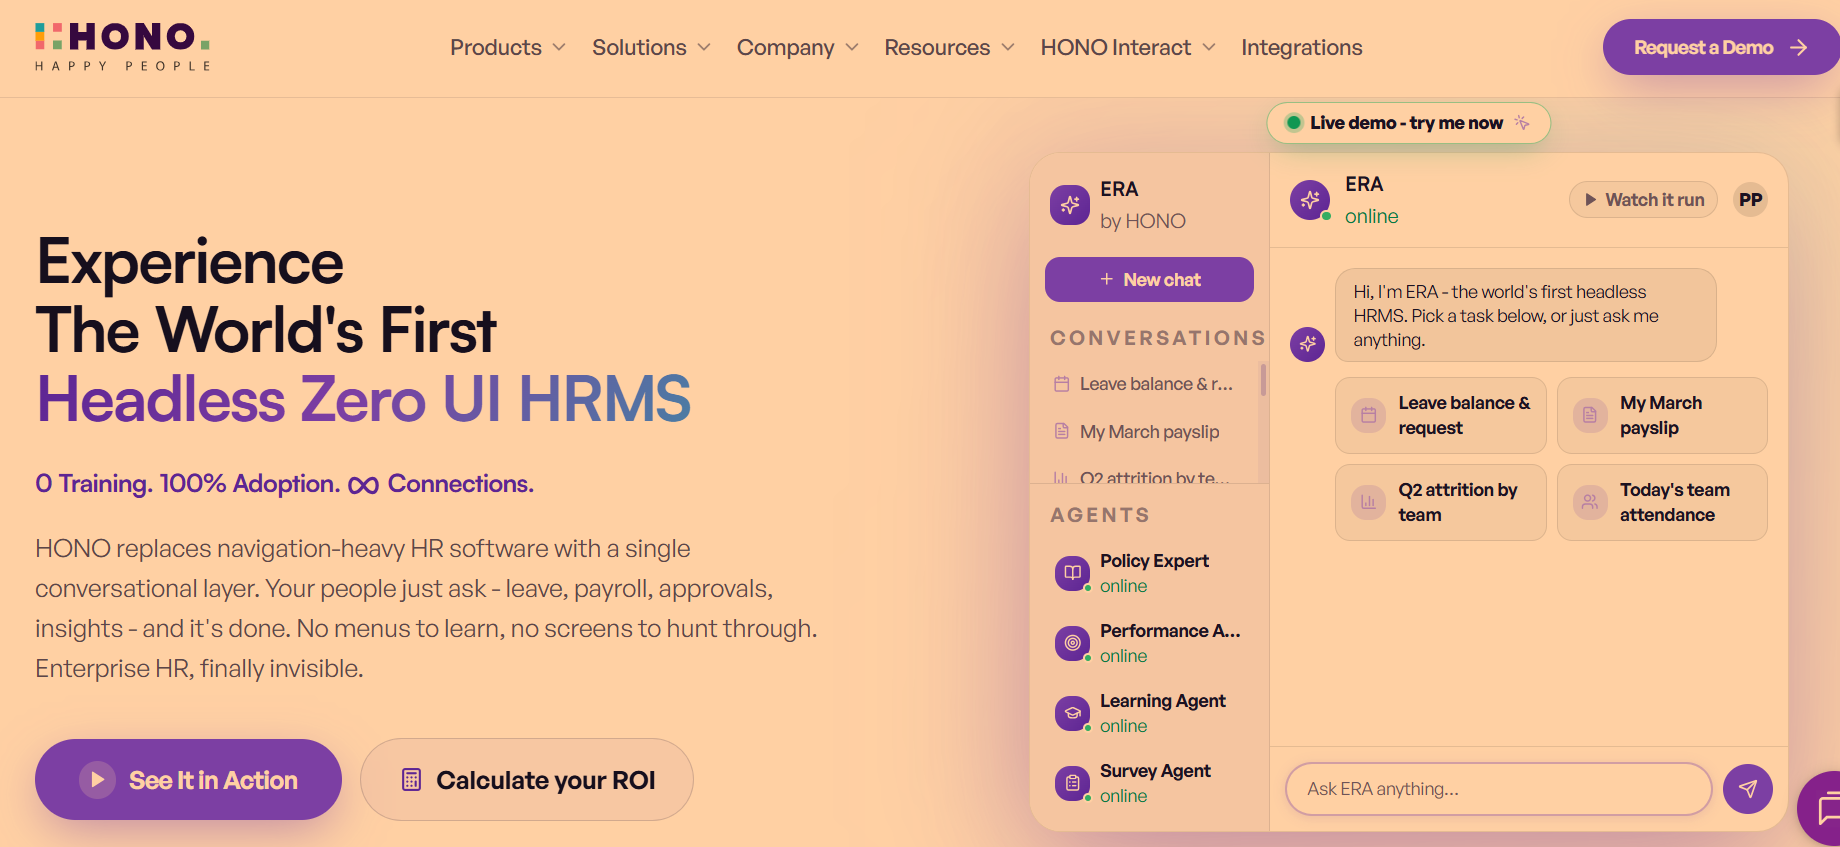Open Leave balance conversation in sidebar
Screen dimensions: 1840x847
(1148, 384)
